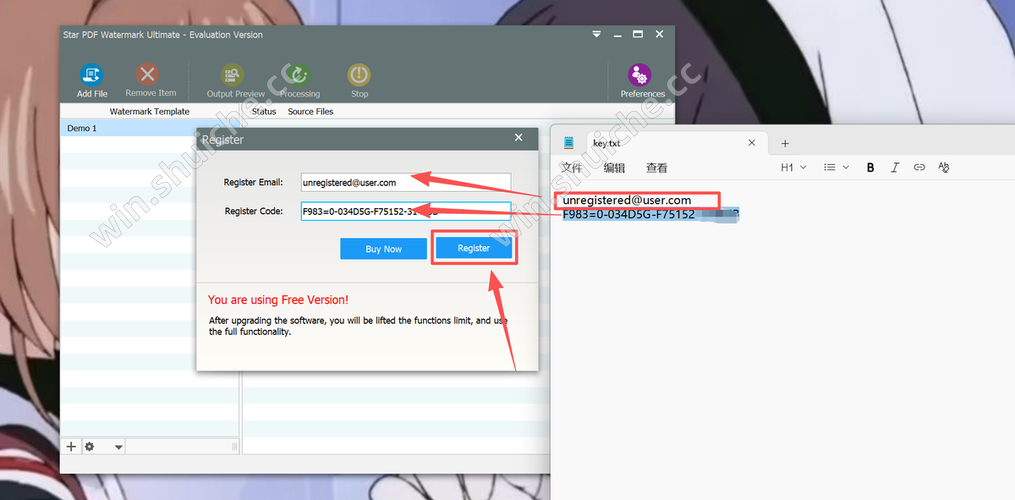Open the 编辑 menu in Notepad
The image size is (1015, 500).
[614, 168]
